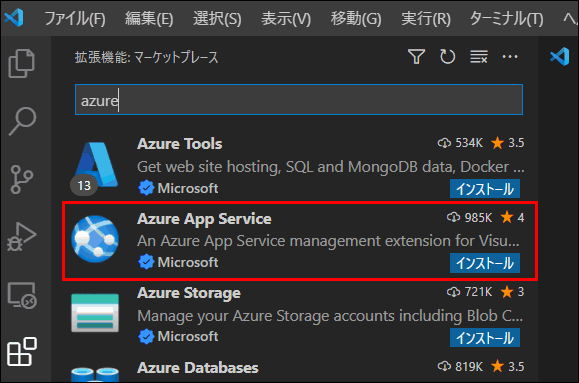The width and height of the screenshot is (579, 383).
Task: Click the VS Code logo in title bar
Action: 14,17
